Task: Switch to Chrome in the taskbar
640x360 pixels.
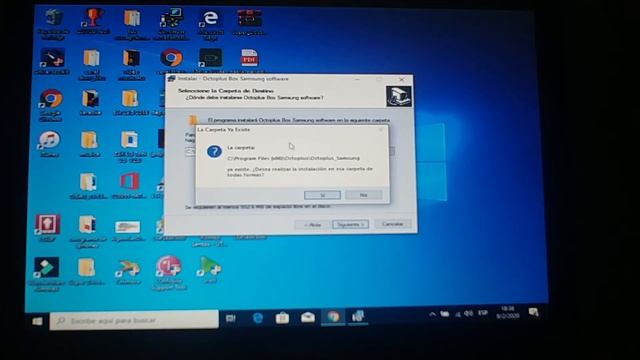Action: (x=333, y=317)
